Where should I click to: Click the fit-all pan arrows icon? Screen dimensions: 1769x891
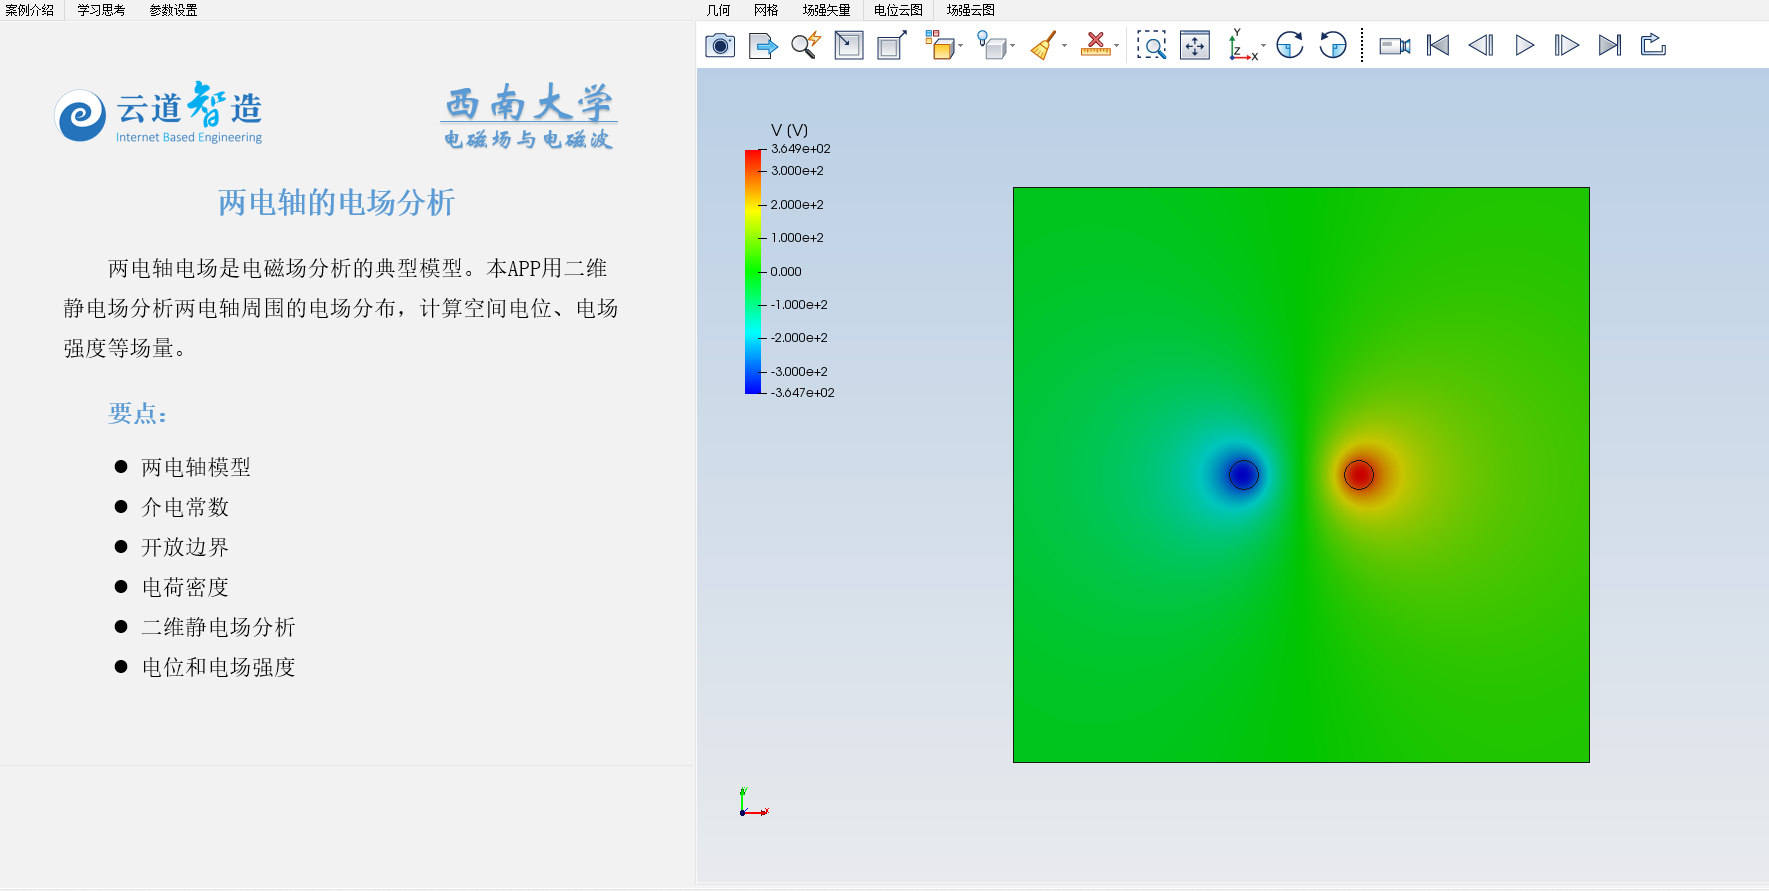[1195, 45]
